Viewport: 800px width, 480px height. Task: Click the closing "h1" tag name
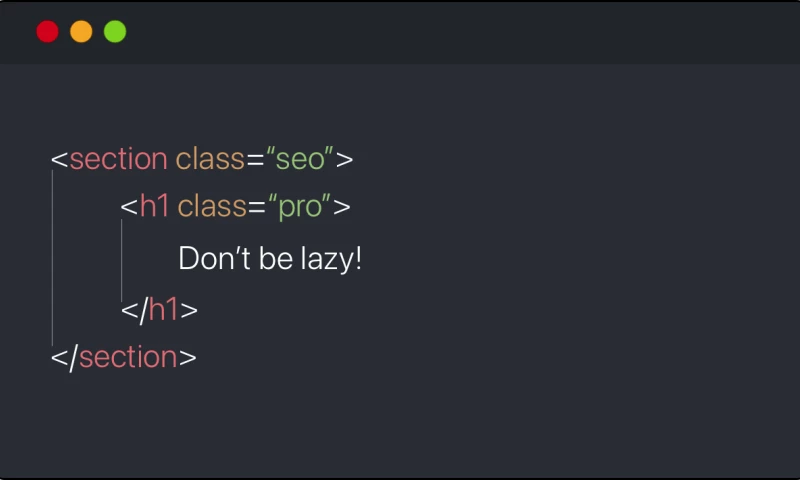point(163,310)
